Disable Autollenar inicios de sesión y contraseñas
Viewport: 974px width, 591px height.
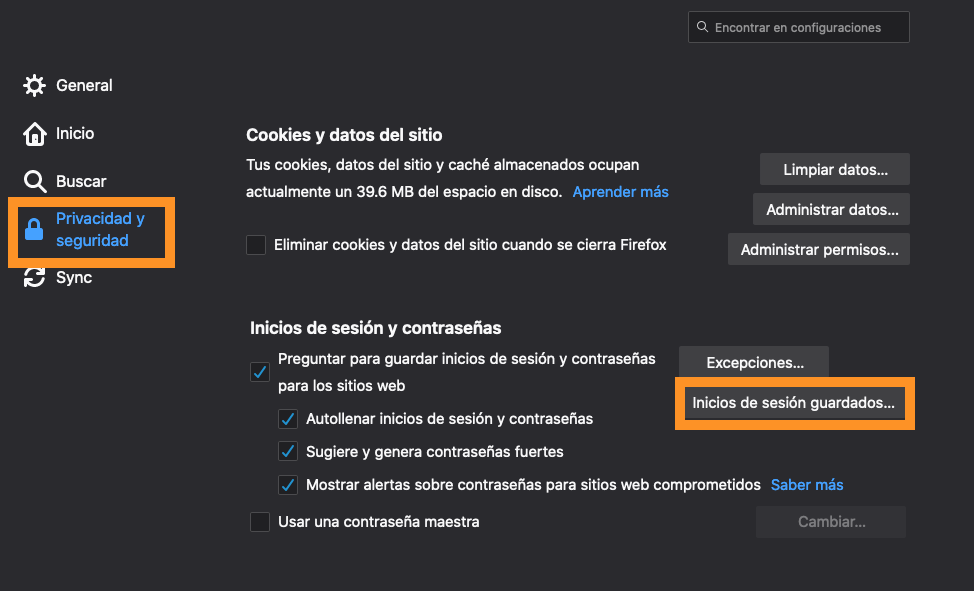click(288, 419)
